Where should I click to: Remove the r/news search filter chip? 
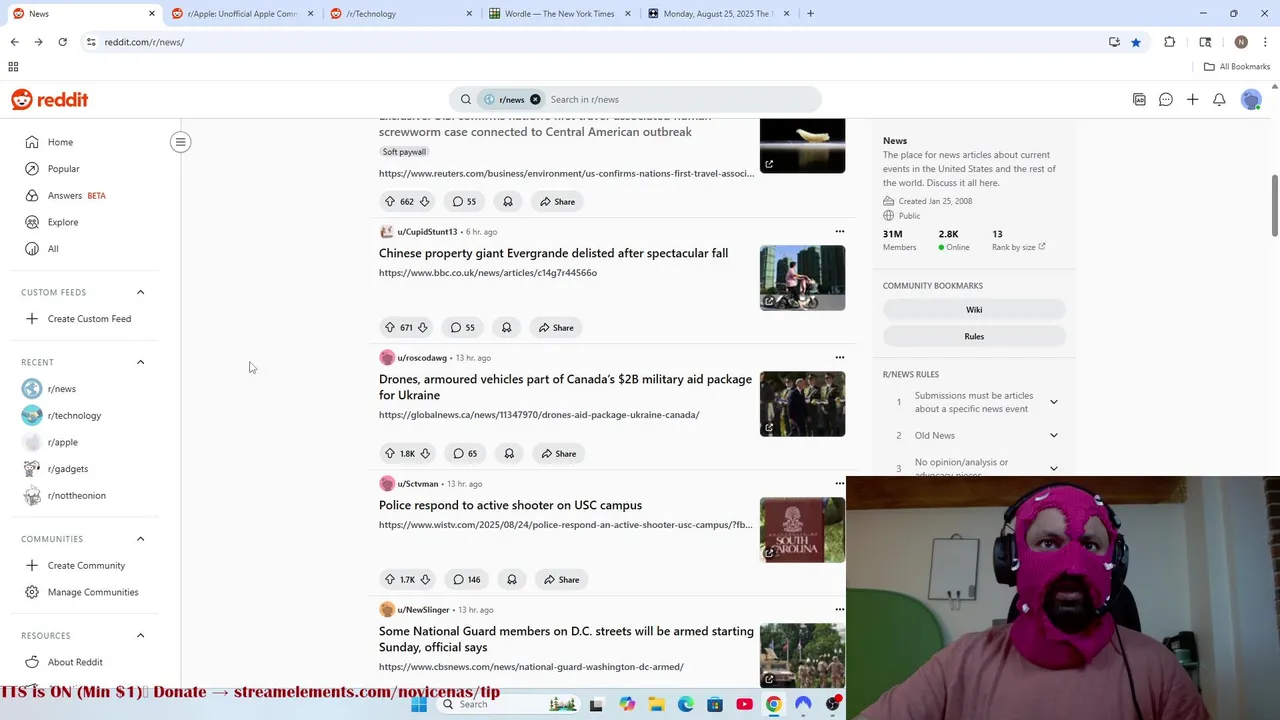coord(535,99)
